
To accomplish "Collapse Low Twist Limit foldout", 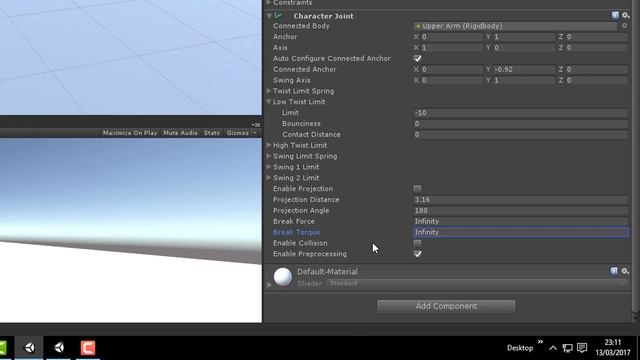I will [269, 102].
